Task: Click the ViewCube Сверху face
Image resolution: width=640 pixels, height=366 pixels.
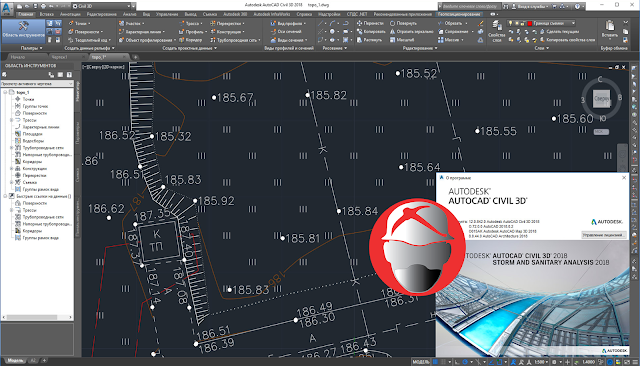Action: point(601,98)
